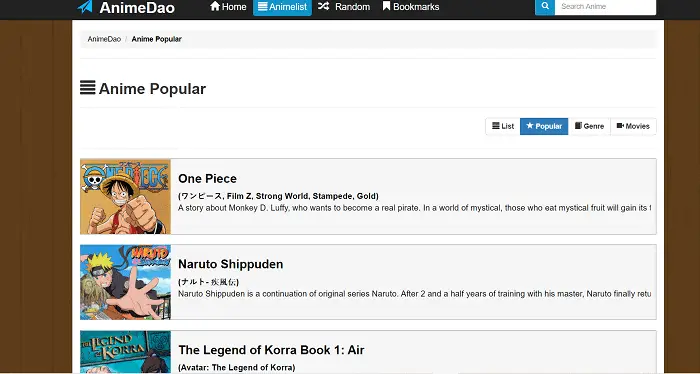The width and height of the screenshot is (700, 374).
Task: Click the Anime Popular page heading
Action: 152,89
